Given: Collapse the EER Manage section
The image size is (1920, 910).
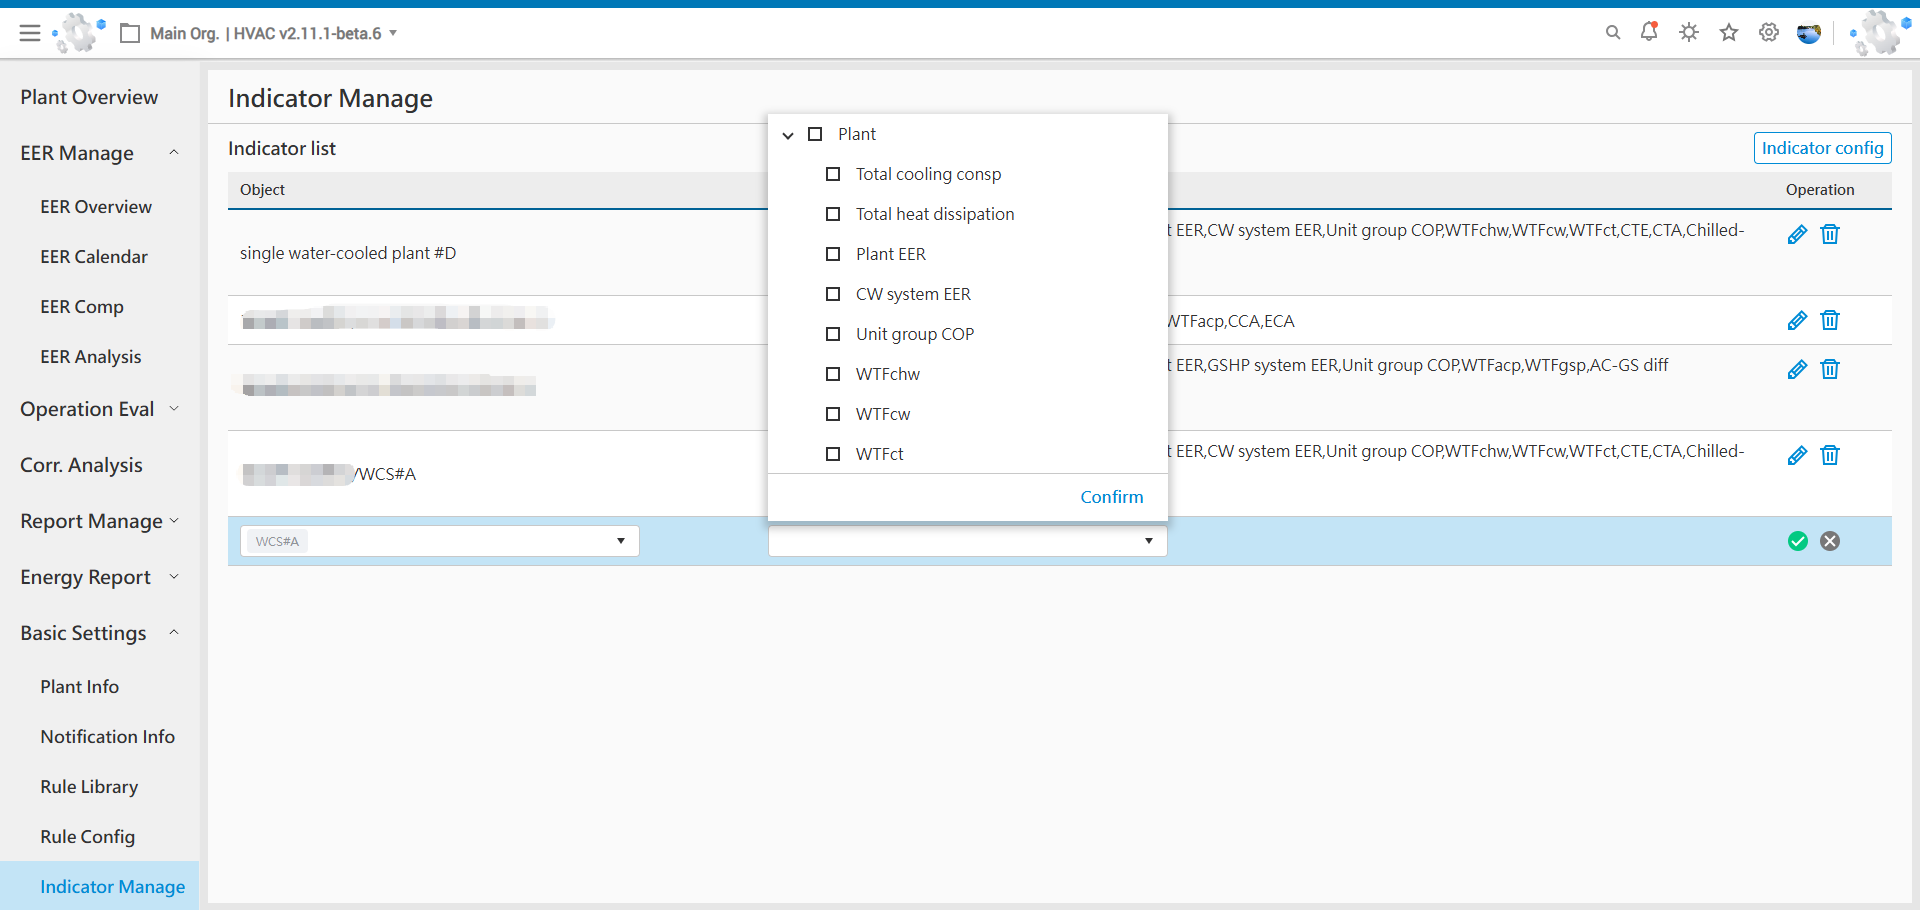Looking at the screenshot, I should click(175, 152).
